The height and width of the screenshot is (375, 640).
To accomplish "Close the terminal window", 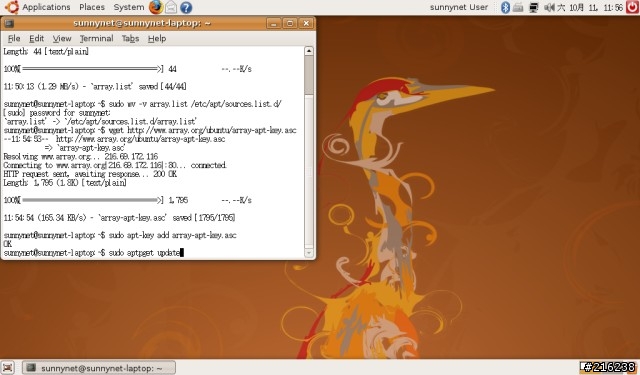I will (x=306, y=23).
